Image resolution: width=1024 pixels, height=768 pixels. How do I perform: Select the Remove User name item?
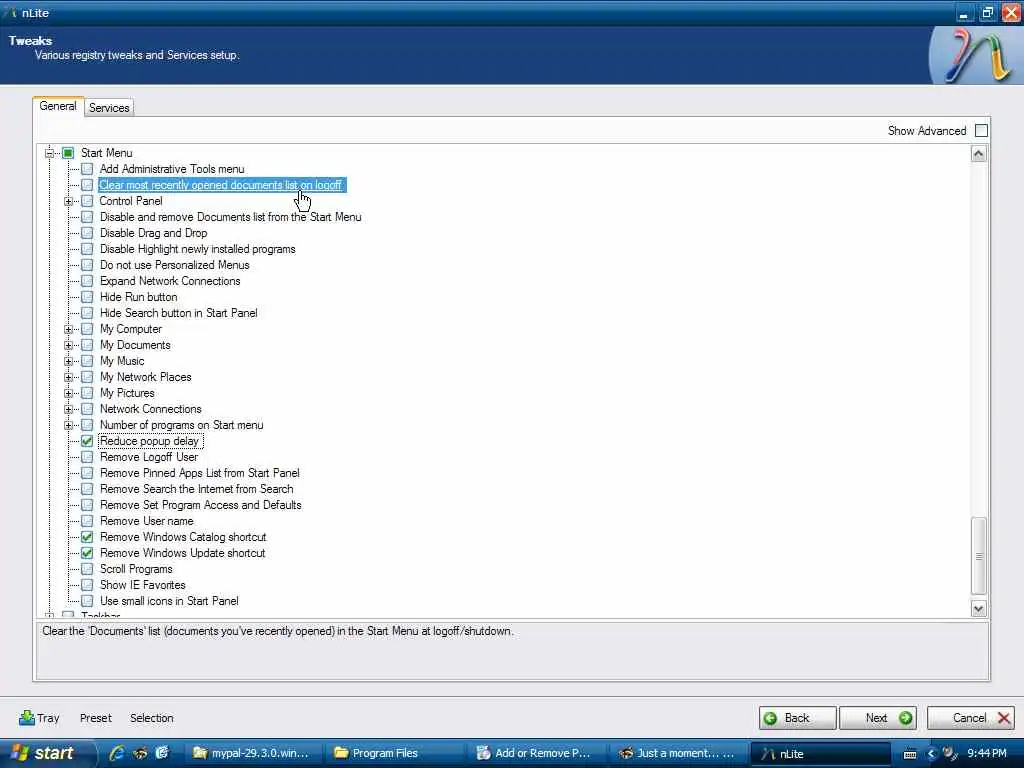pos(147,521)
